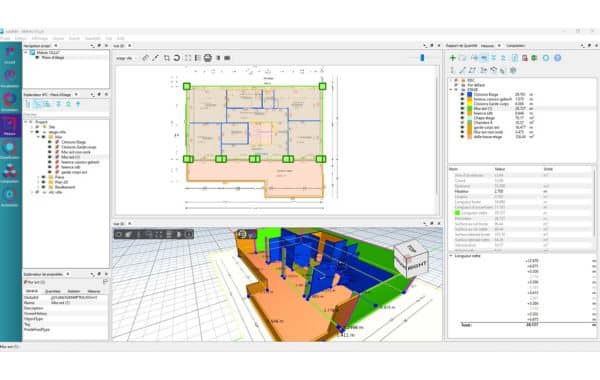
Task: Open the Comparaison module in left sidebar
Action: pos(10,174)
